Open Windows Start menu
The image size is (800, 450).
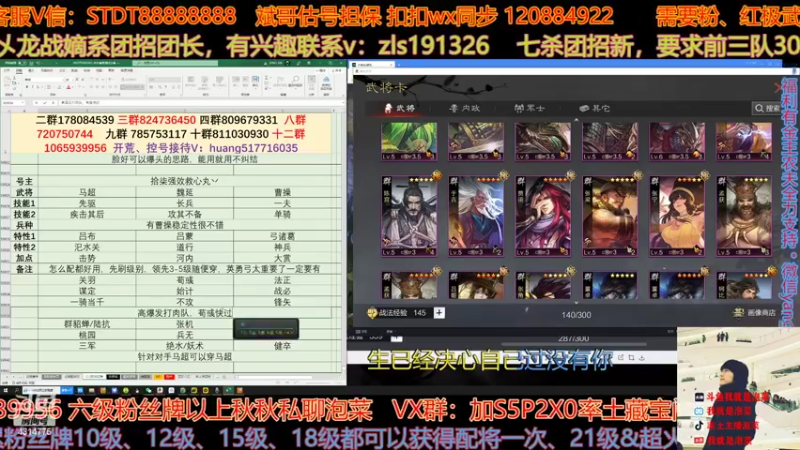[x=6, y=390]
